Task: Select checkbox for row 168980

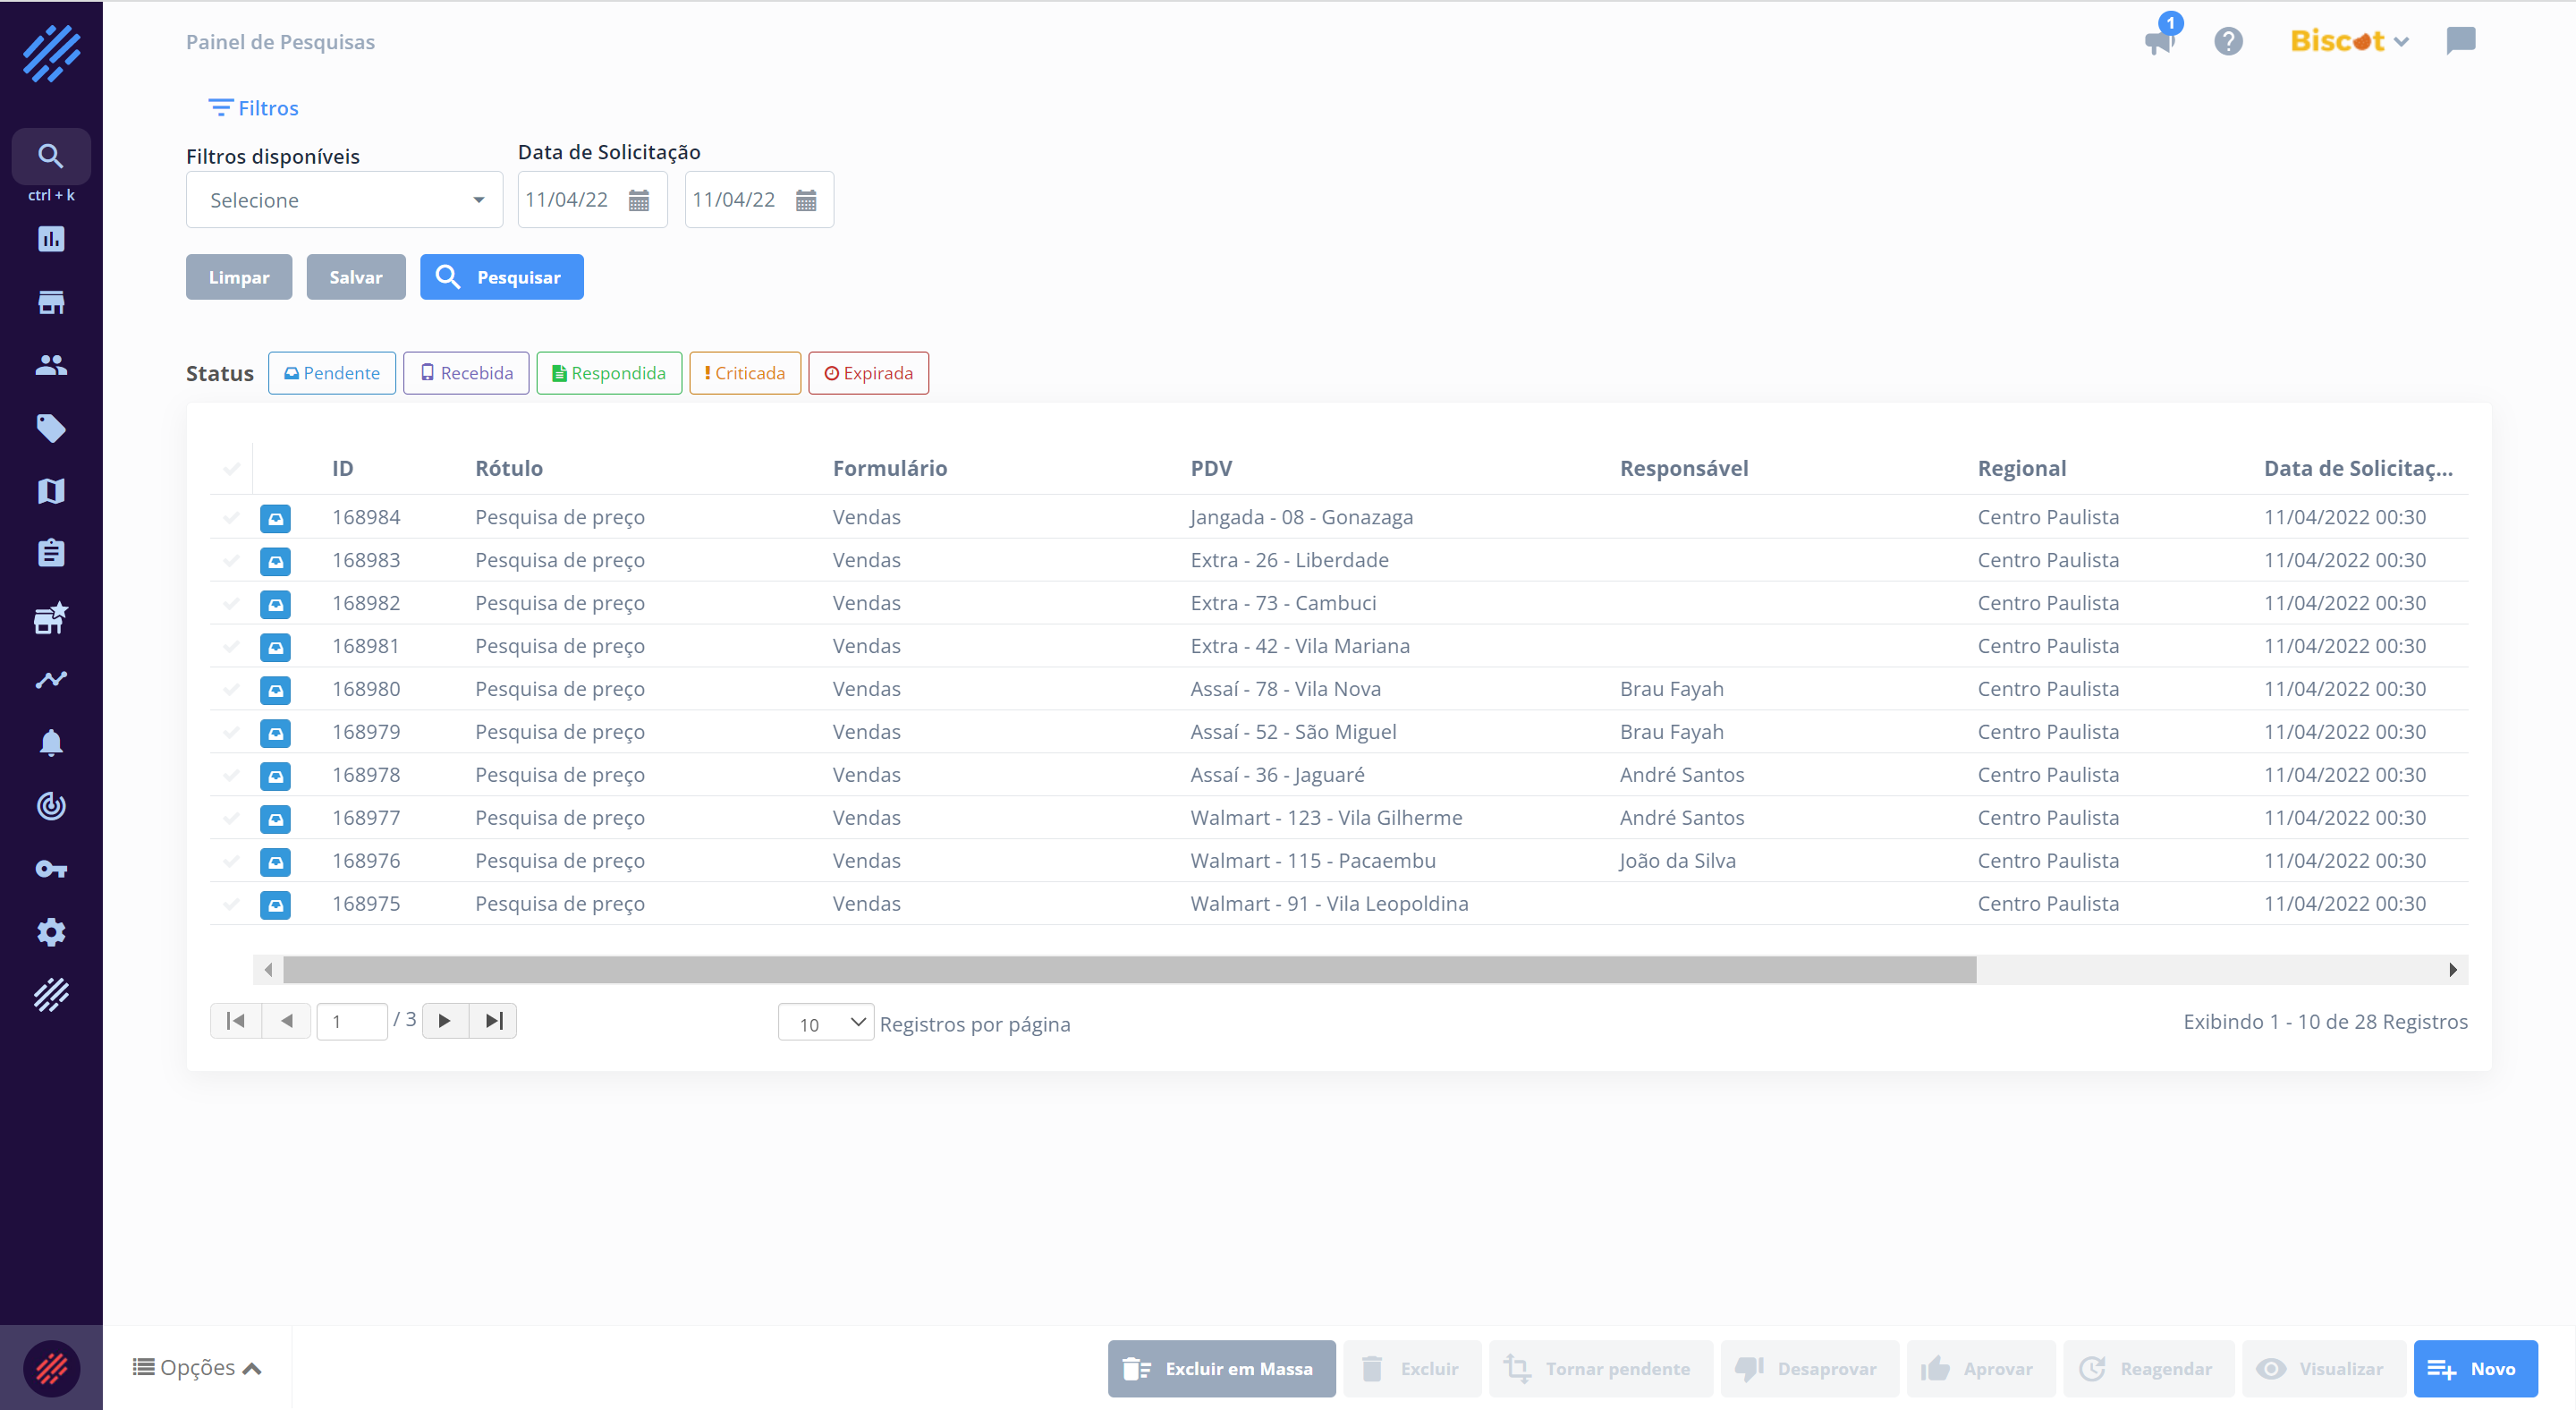Action: pos(231,689)
